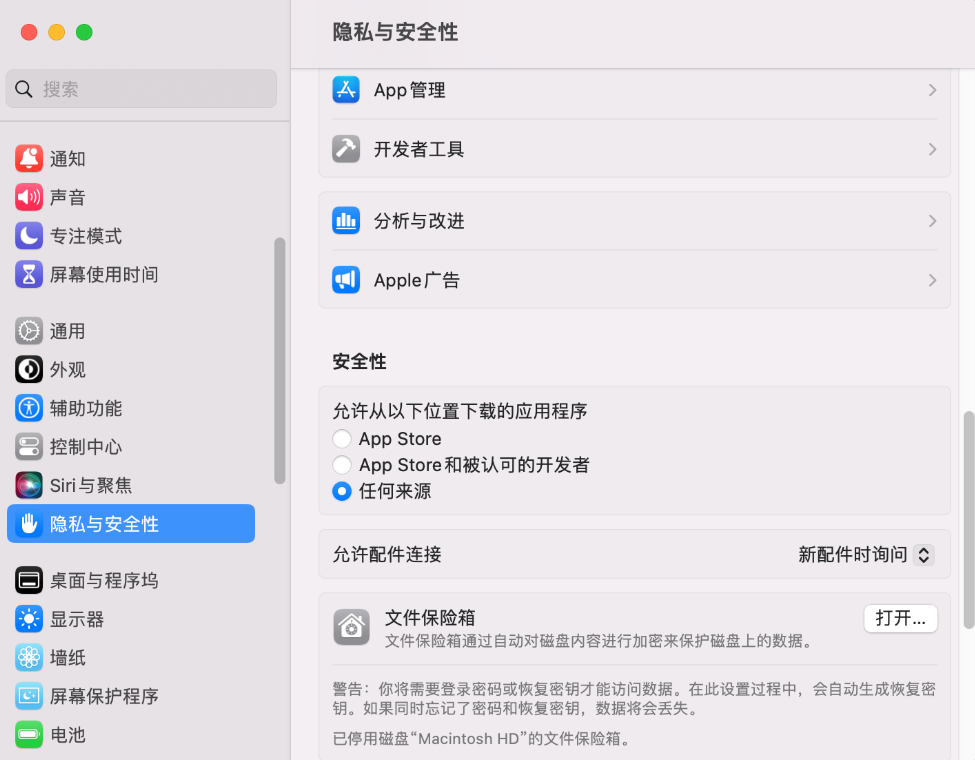Click the 屏幕使用时间 hourglass icon
This screenshot has width=975, height=760.
click(29, 274)
